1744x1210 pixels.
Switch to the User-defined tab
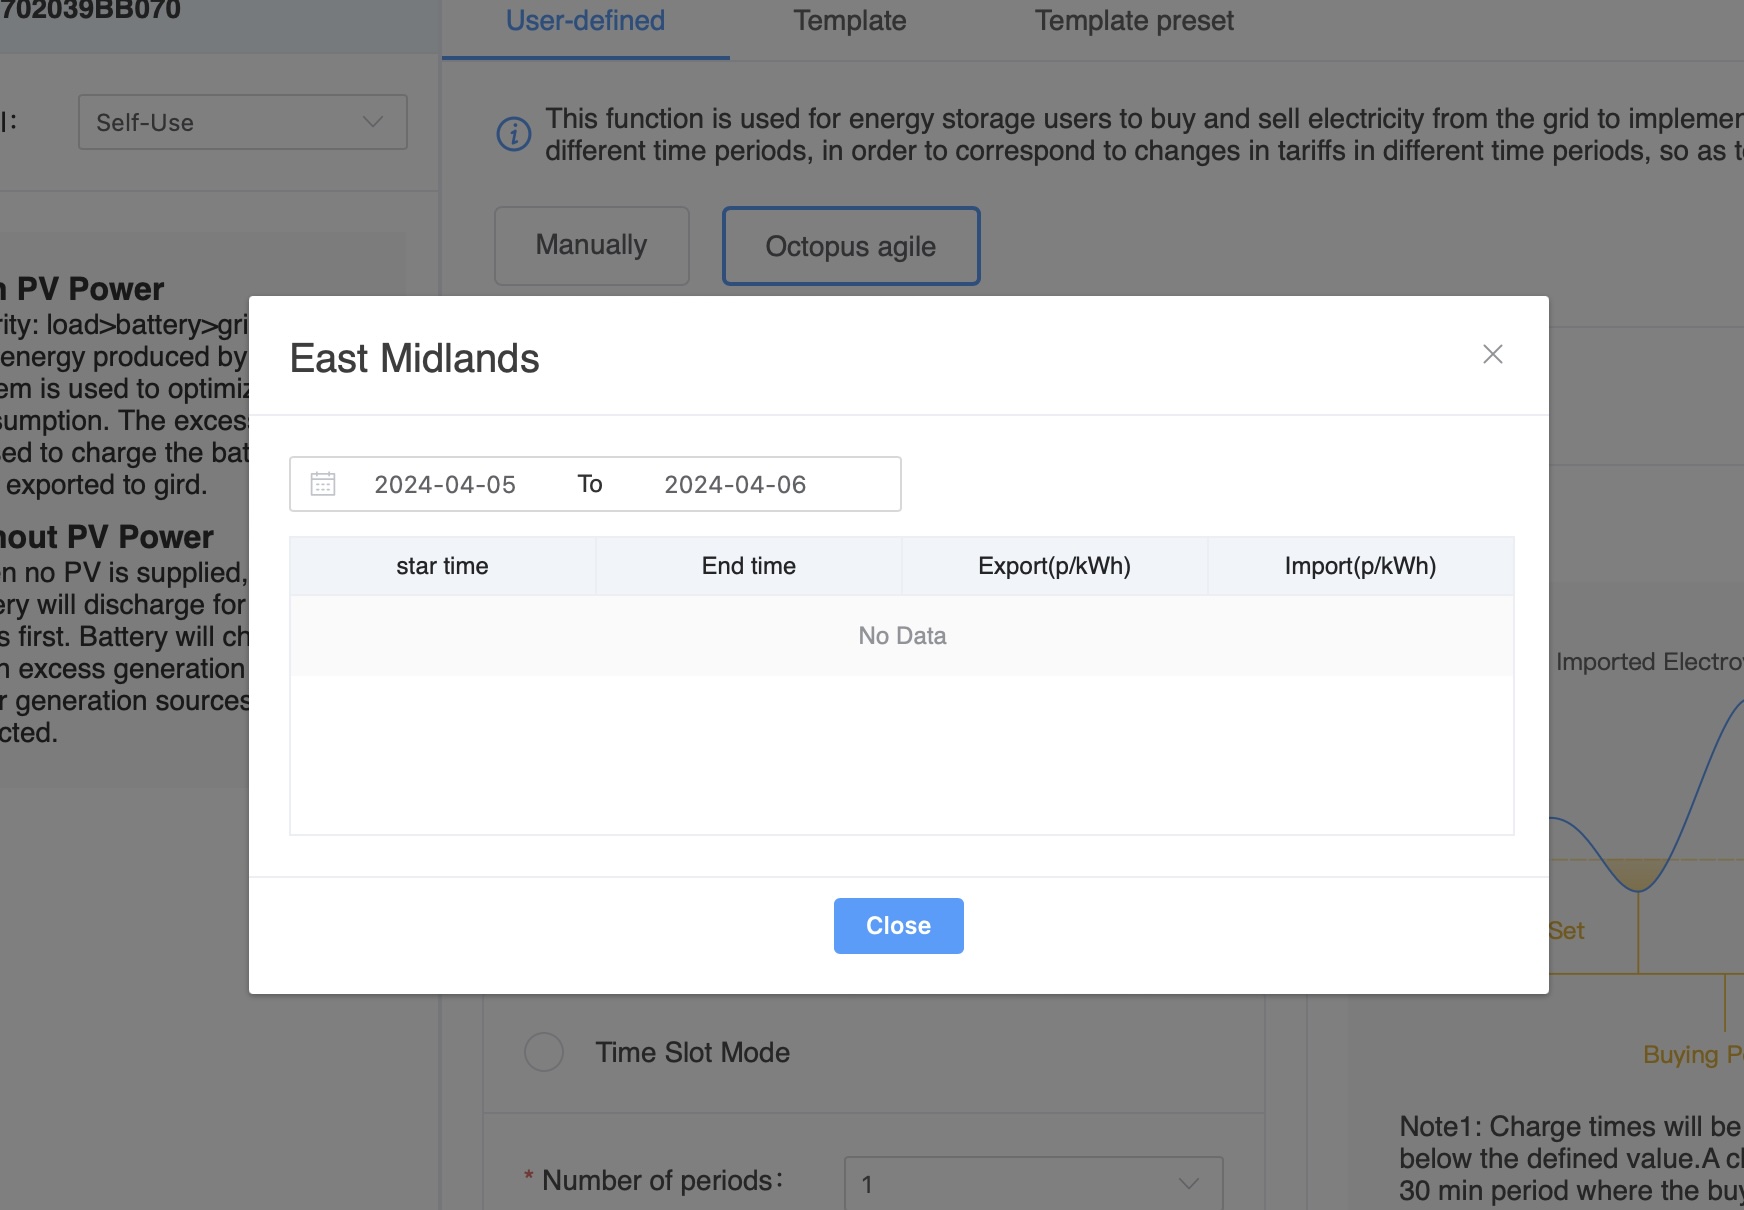[x=585, y=21]
